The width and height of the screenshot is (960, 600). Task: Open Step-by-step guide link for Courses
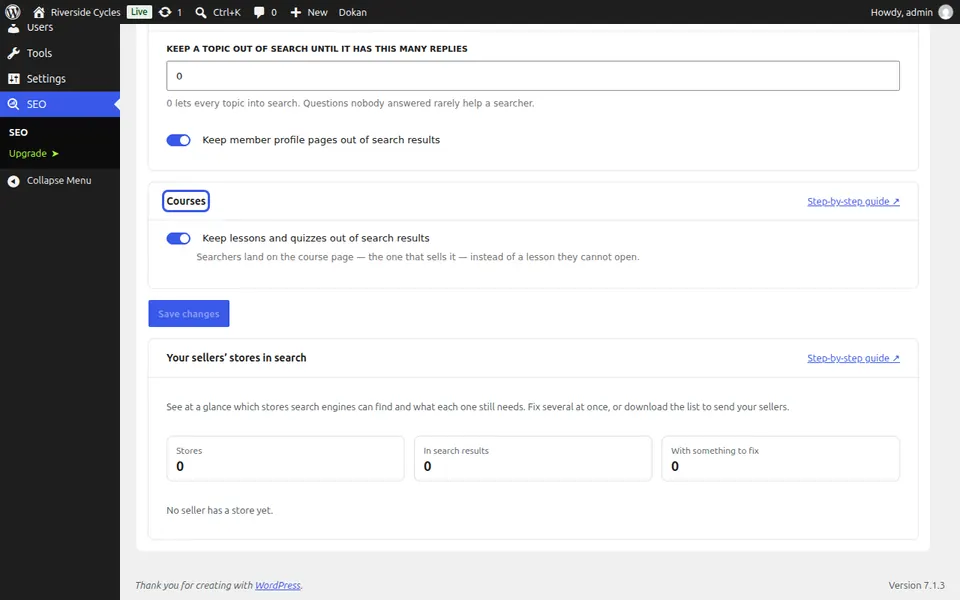(x=853, y=201)
